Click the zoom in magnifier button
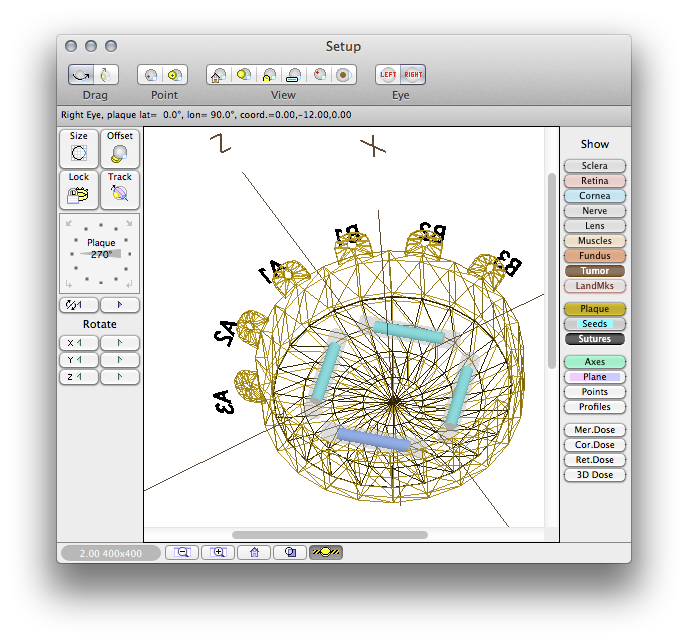This screenshot has height=642, width=688. 218,552
